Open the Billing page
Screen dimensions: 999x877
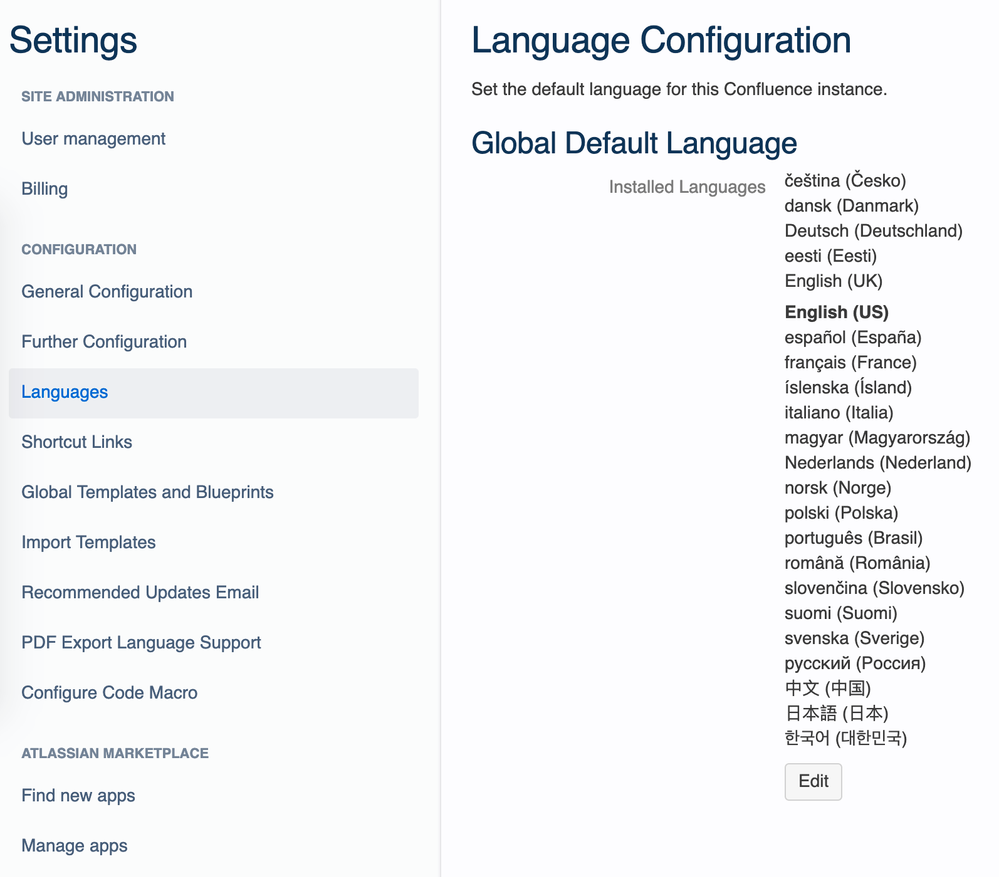coord(45,189)
